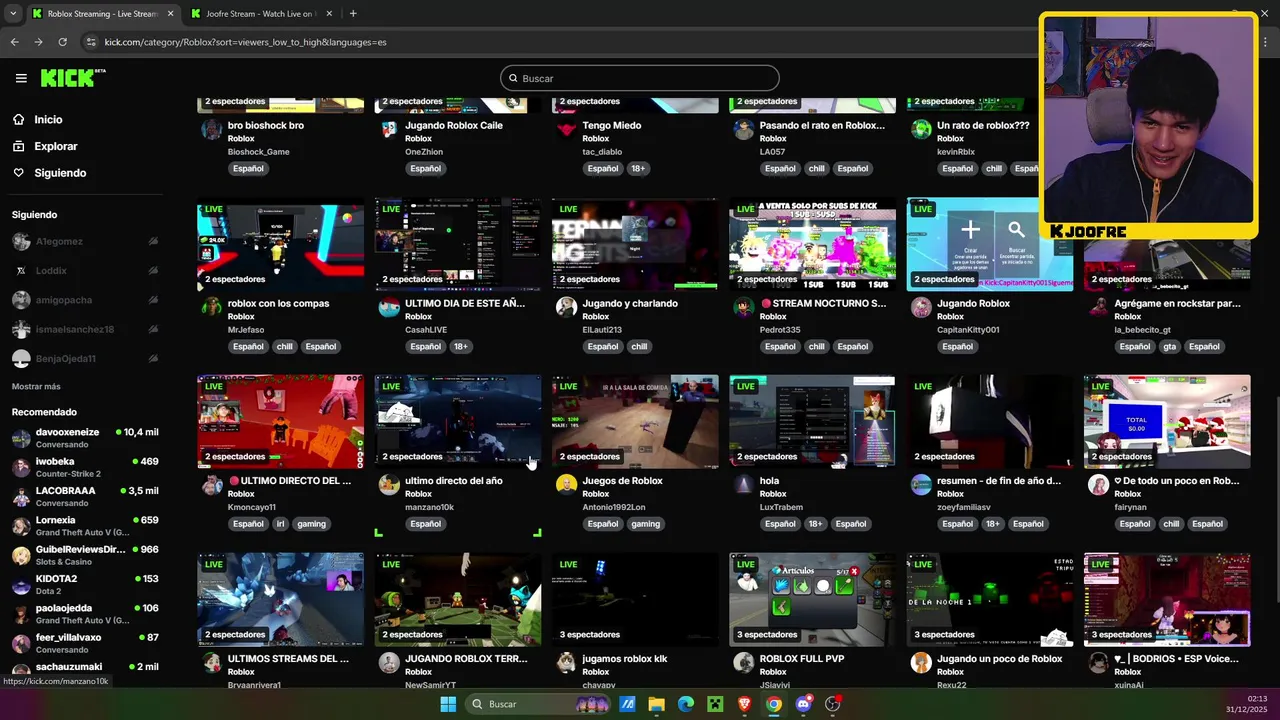The width and height of the screenshot is (1280, 720).
Task: Click offline icon next to Loddix
Action: pos(153,270)
